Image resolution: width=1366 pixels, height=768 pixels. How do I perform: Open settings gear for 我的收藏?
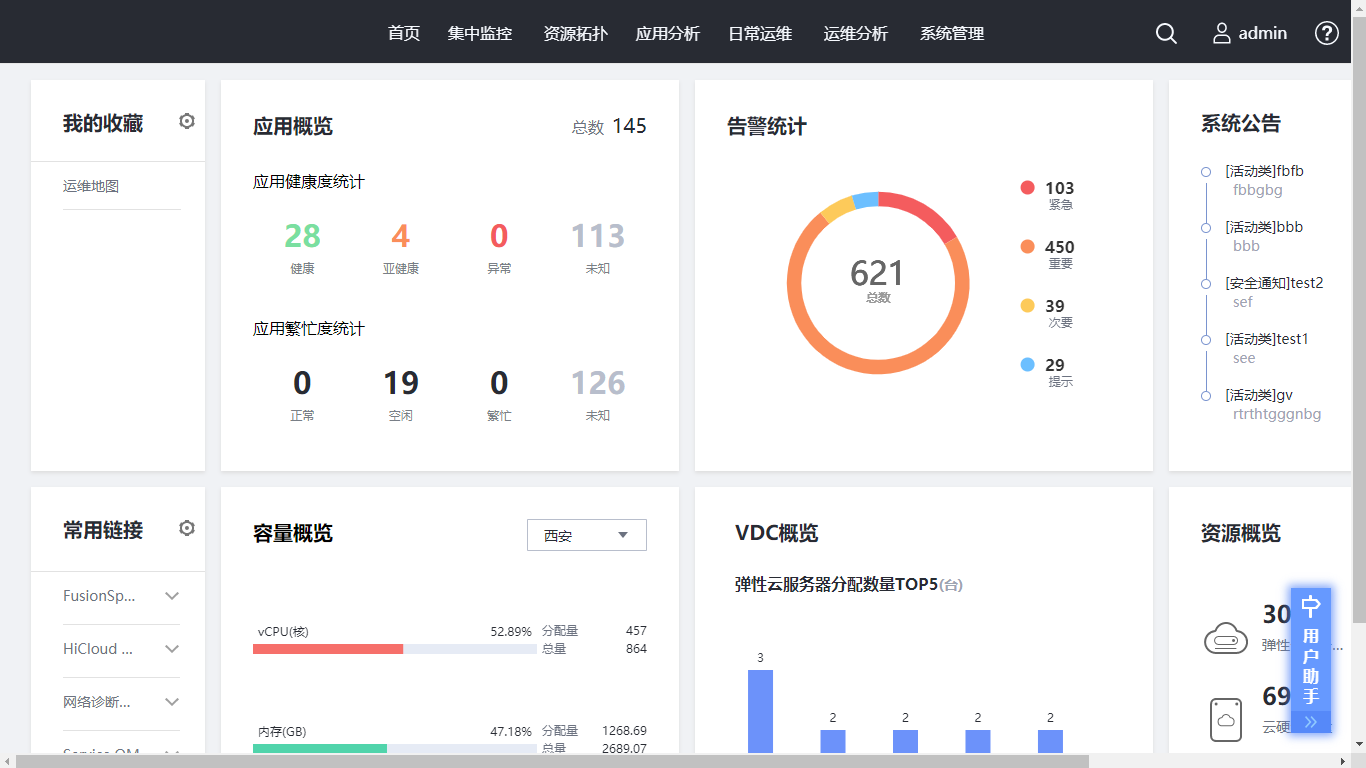coord(187,122)
